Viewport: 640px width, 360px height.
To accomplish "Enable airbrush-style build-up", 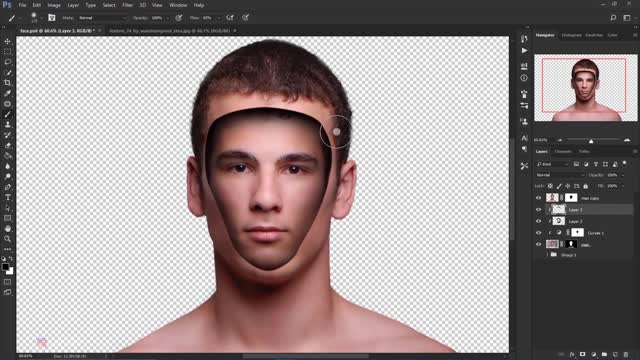I will tap(230, 18).
